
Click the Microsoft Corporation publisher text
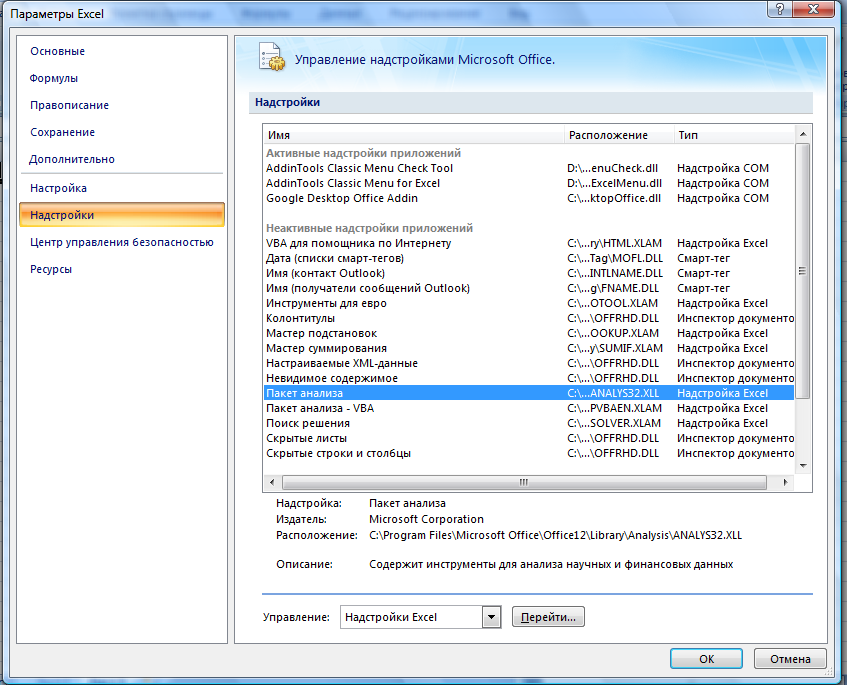pyautogui.click(x=426, y=519)
